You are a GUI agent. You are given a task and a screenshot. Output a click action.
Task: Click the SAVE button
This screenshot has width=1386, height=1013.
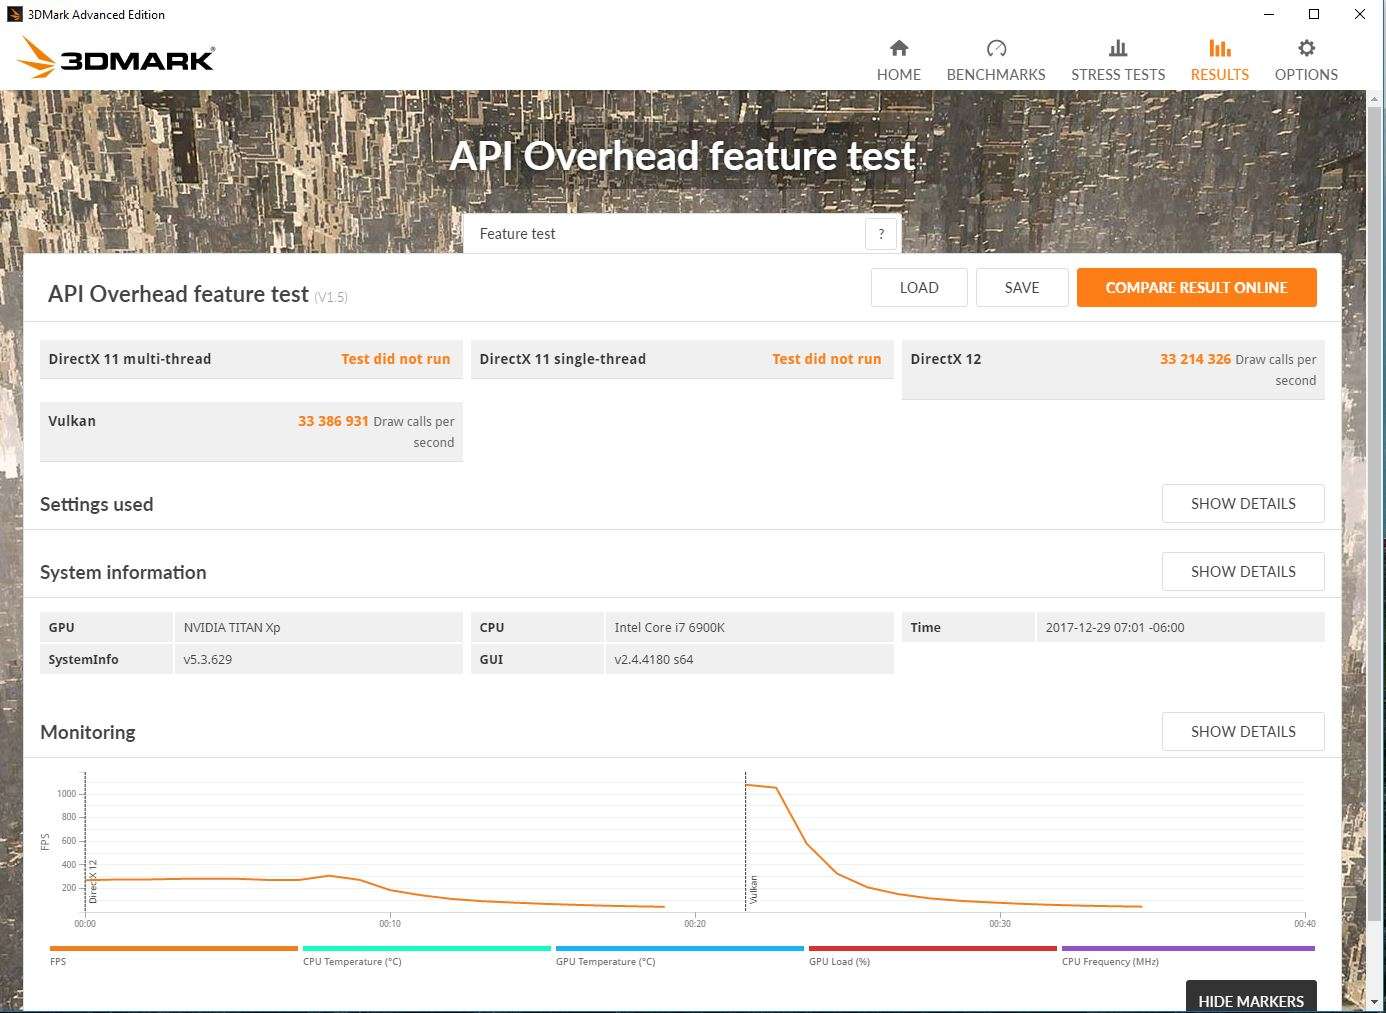(x=1022, y=287)
